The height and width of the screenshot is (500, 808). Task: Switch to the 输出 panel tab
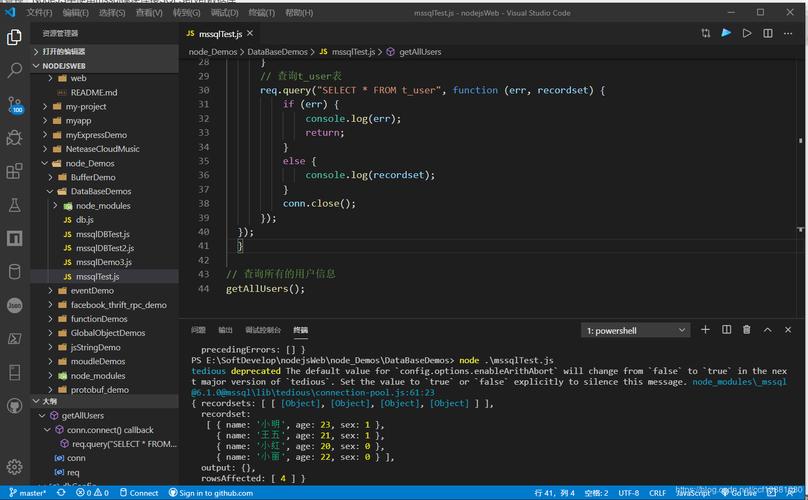click(225, 330)
